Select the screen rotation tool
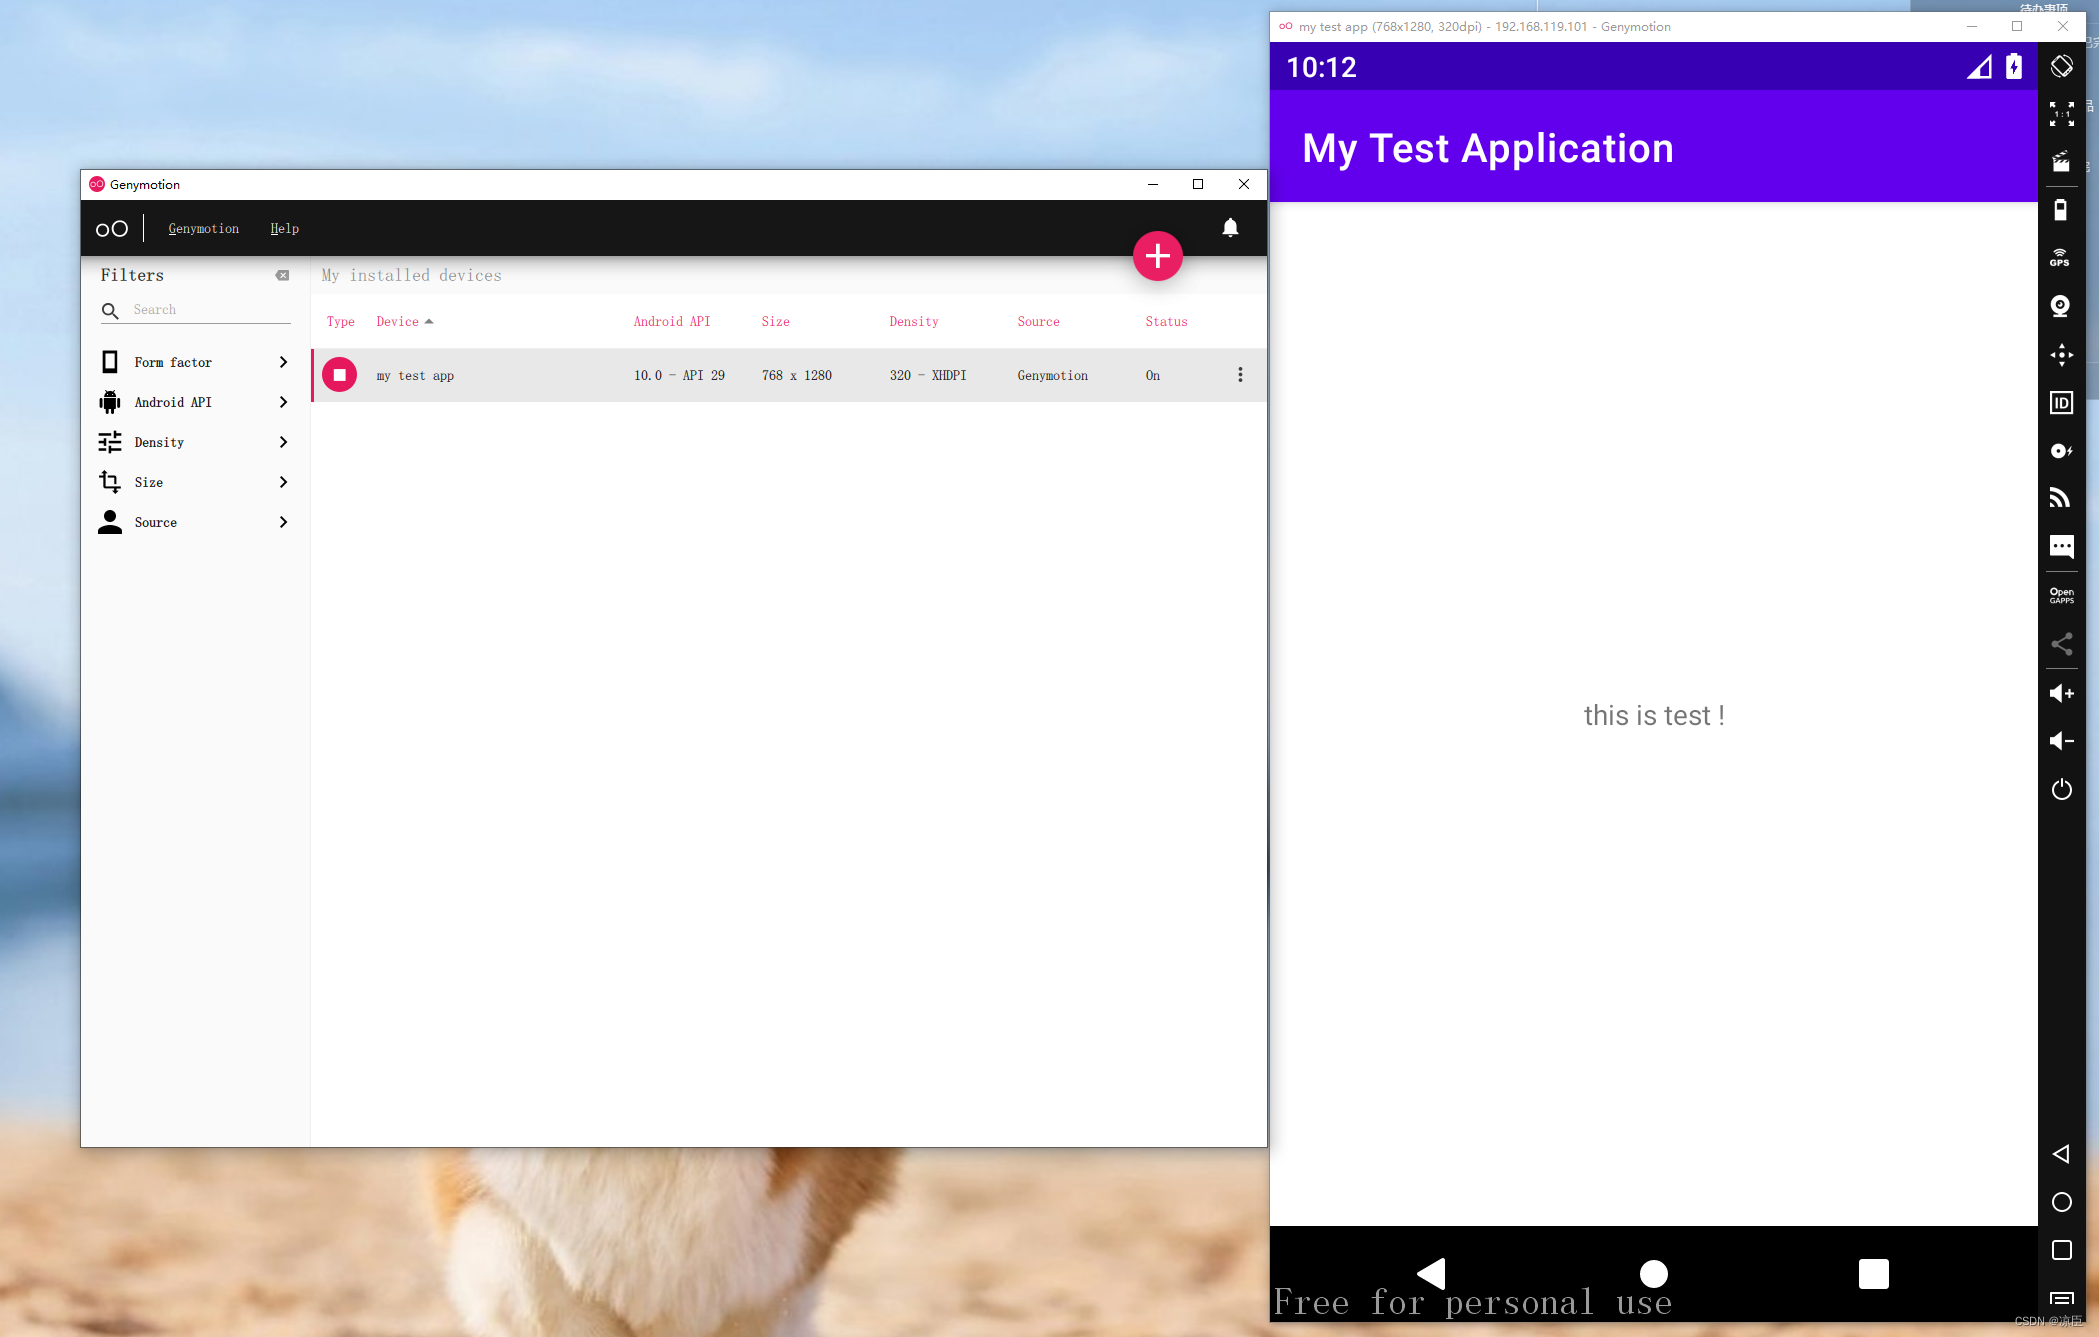 (x=2061, y=65)
